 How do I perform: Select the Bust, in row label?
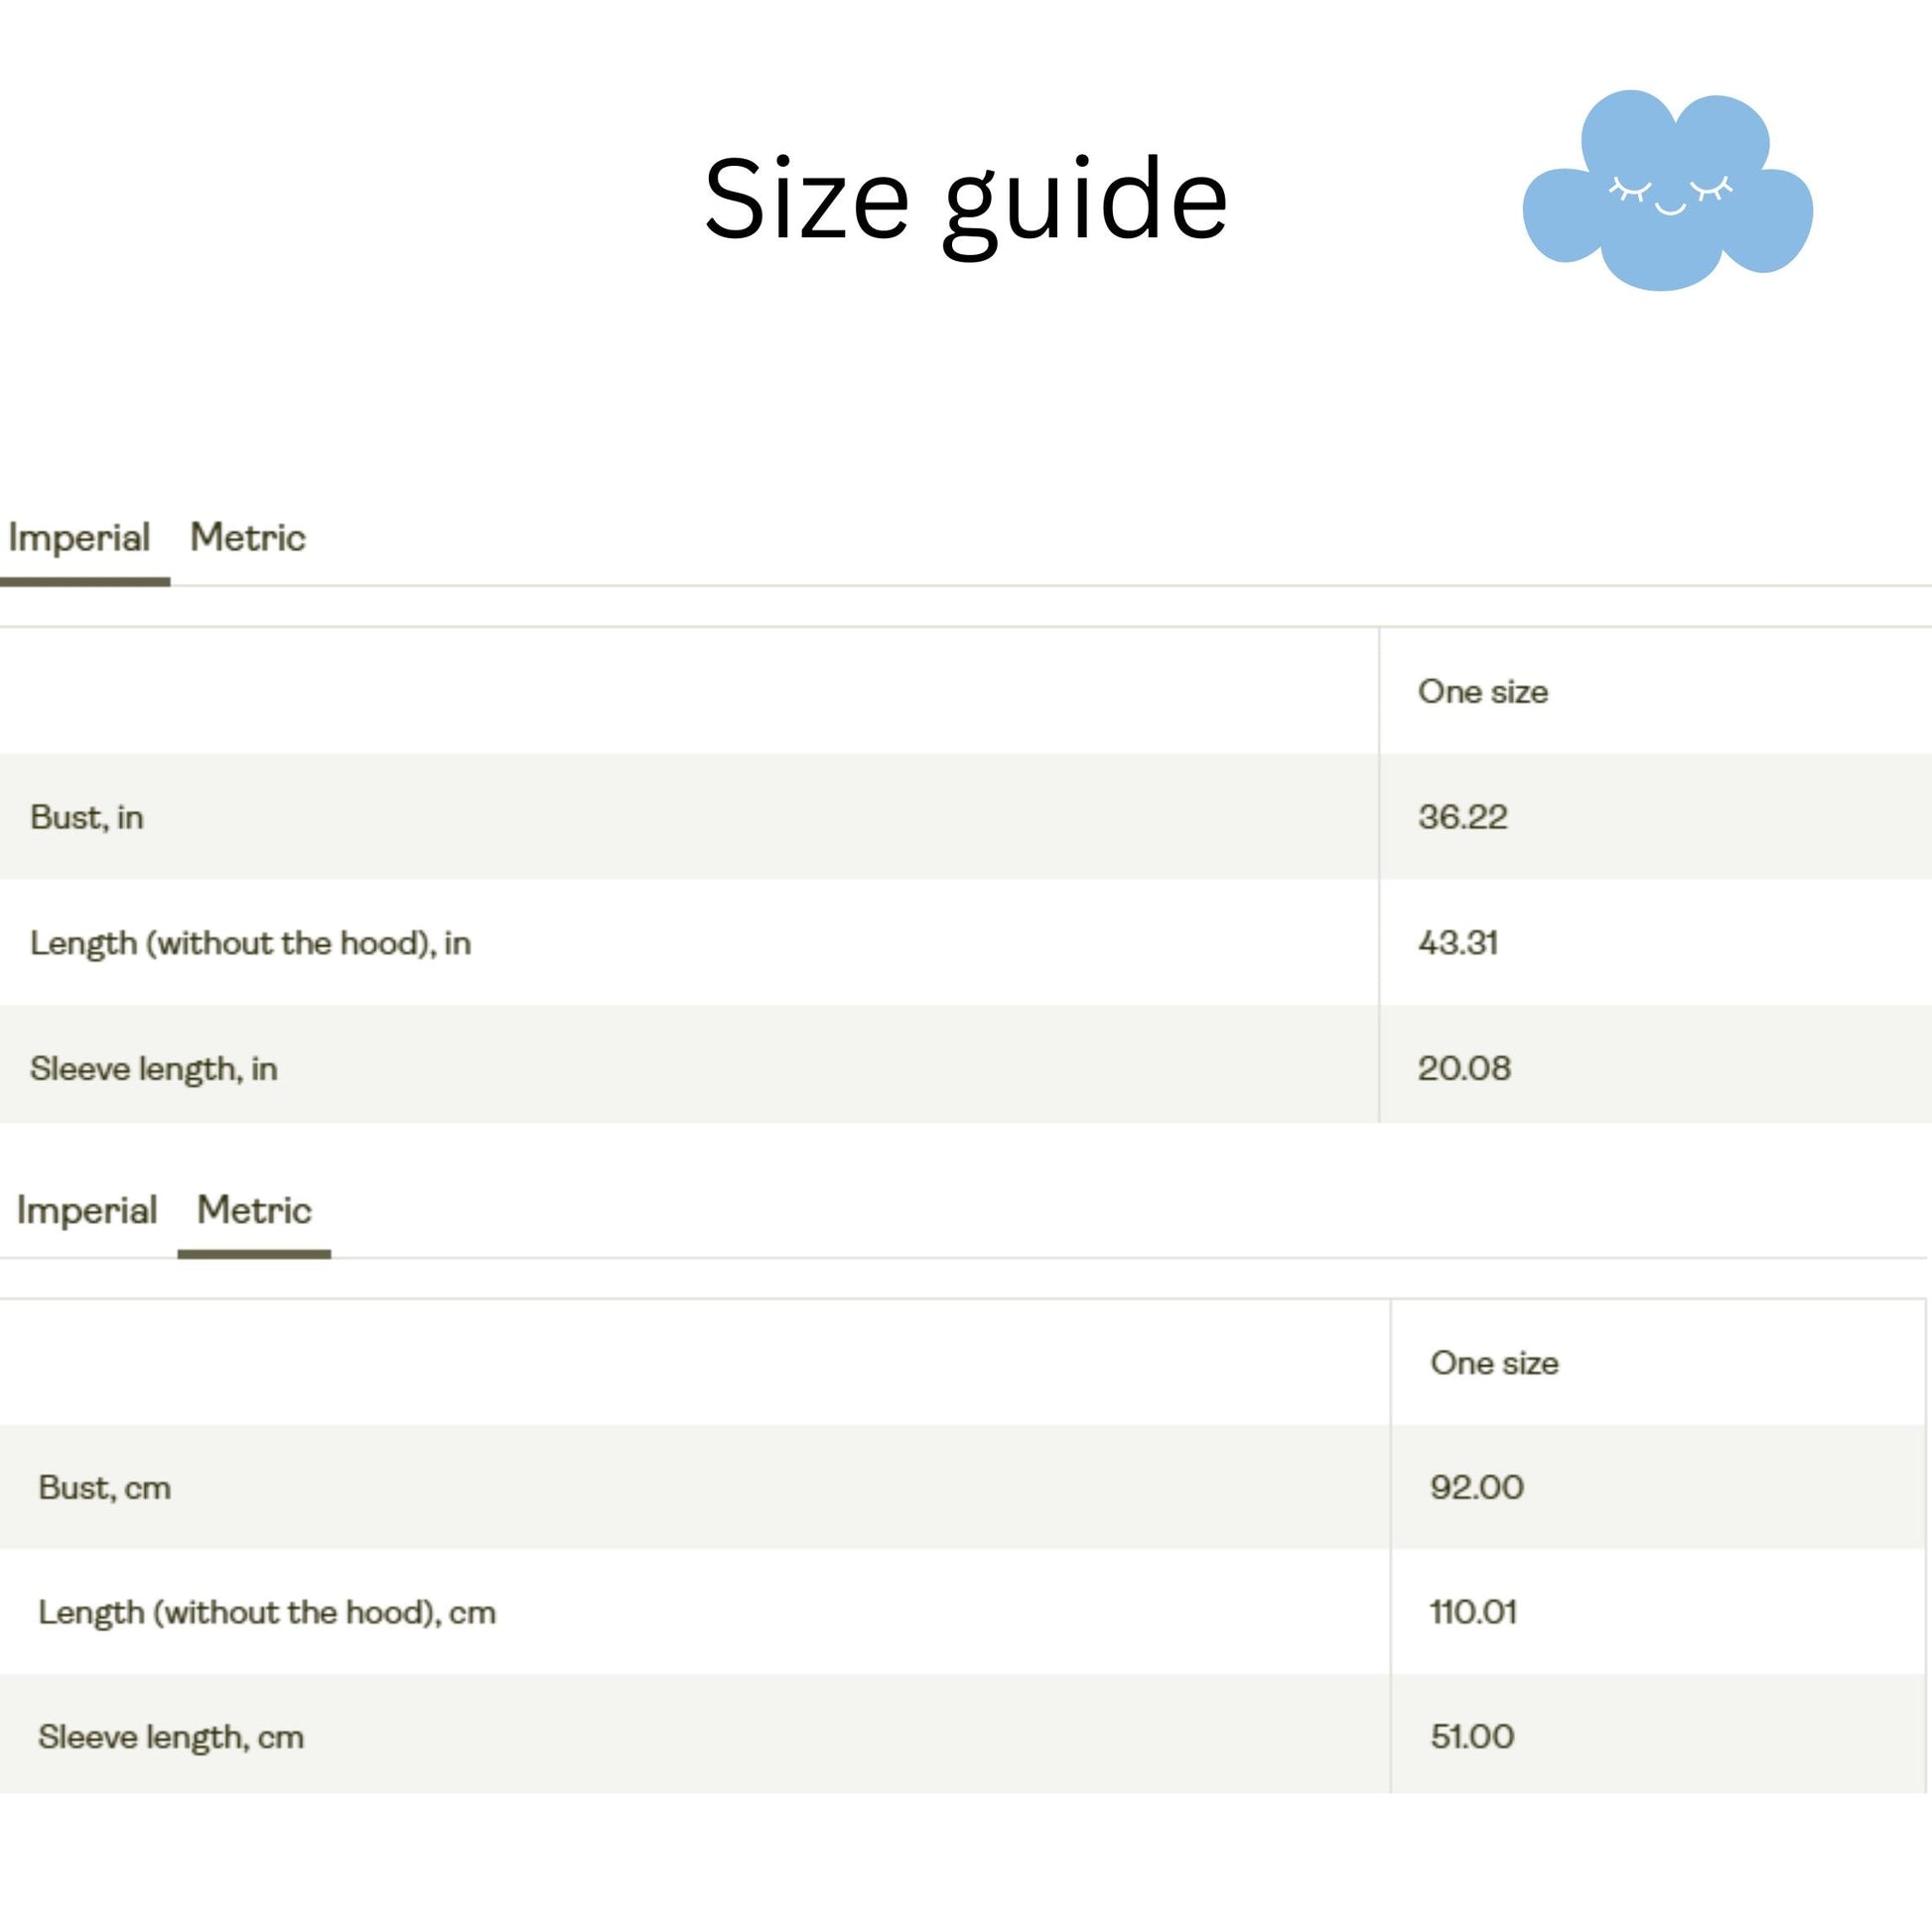[x=87, y=818]
